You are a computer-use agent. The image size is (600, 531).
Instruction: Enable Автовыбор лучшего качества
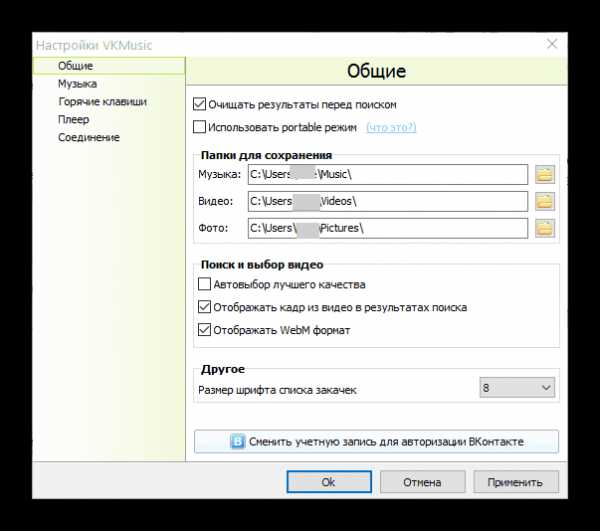pos(204,284)
